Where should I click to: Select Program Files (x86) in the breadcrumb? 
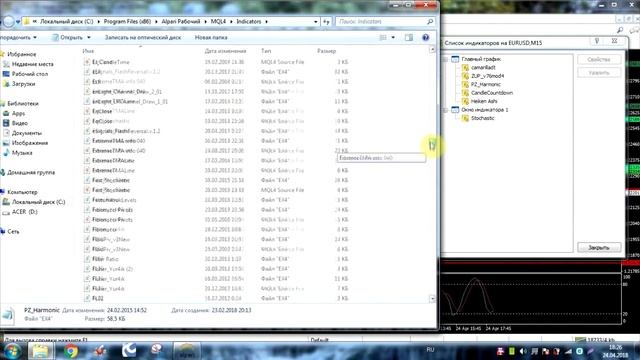[127, 22]
